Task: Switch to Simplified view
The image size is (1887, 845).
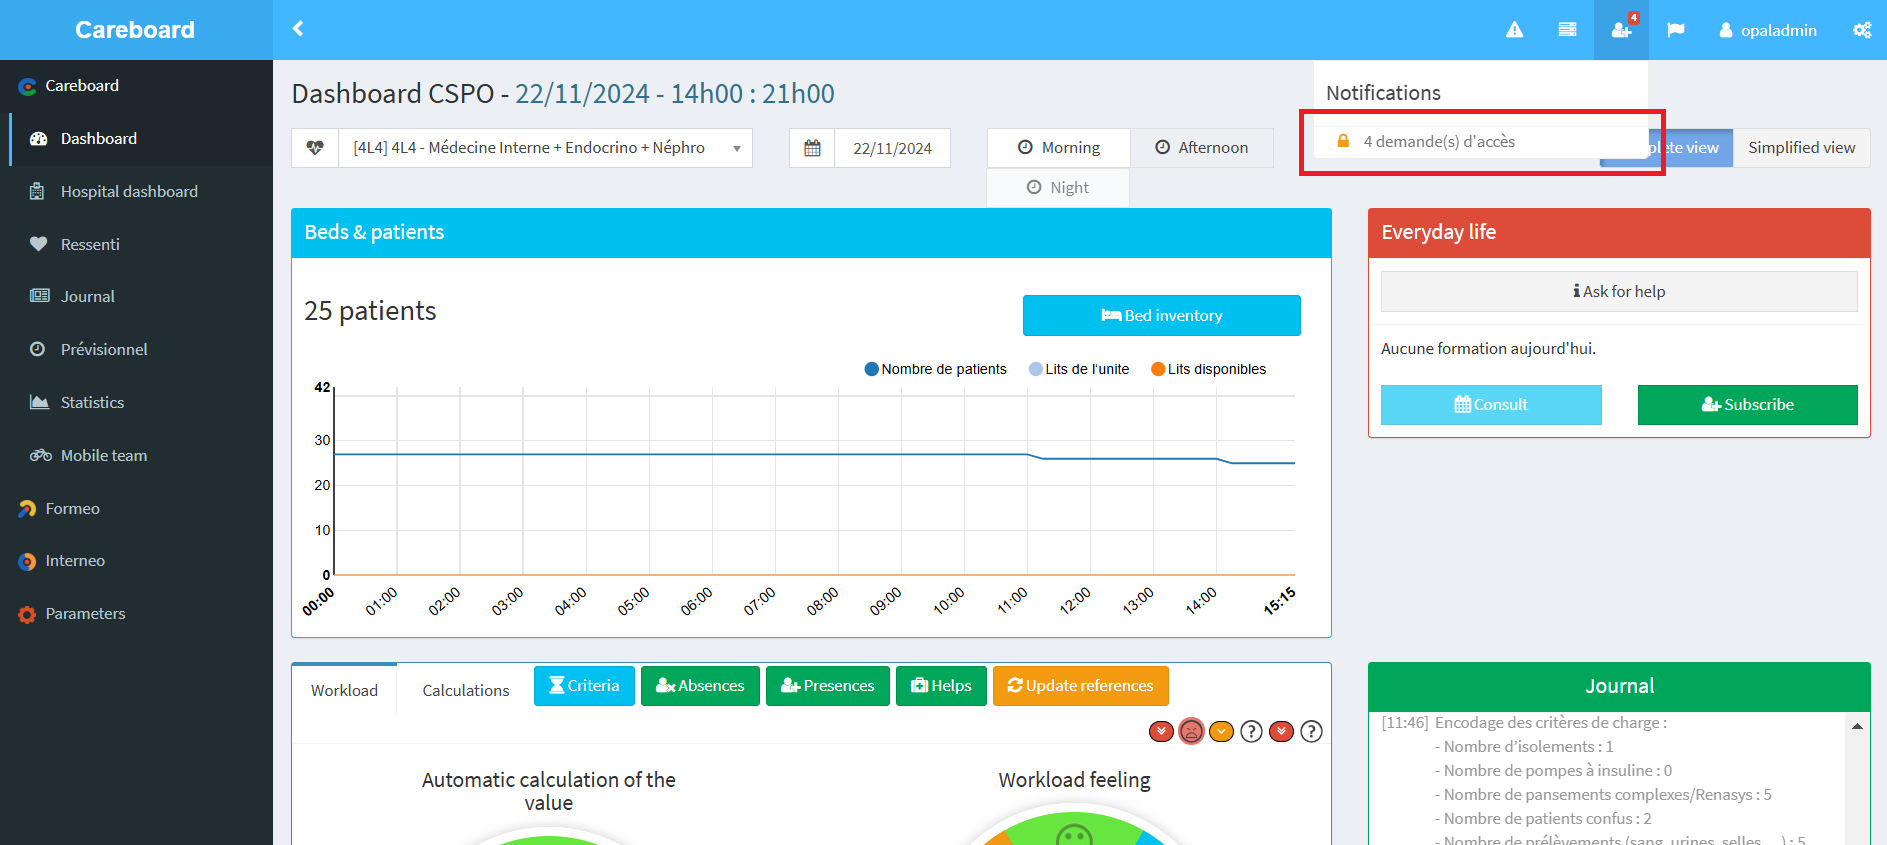Action: point(1801,148)
